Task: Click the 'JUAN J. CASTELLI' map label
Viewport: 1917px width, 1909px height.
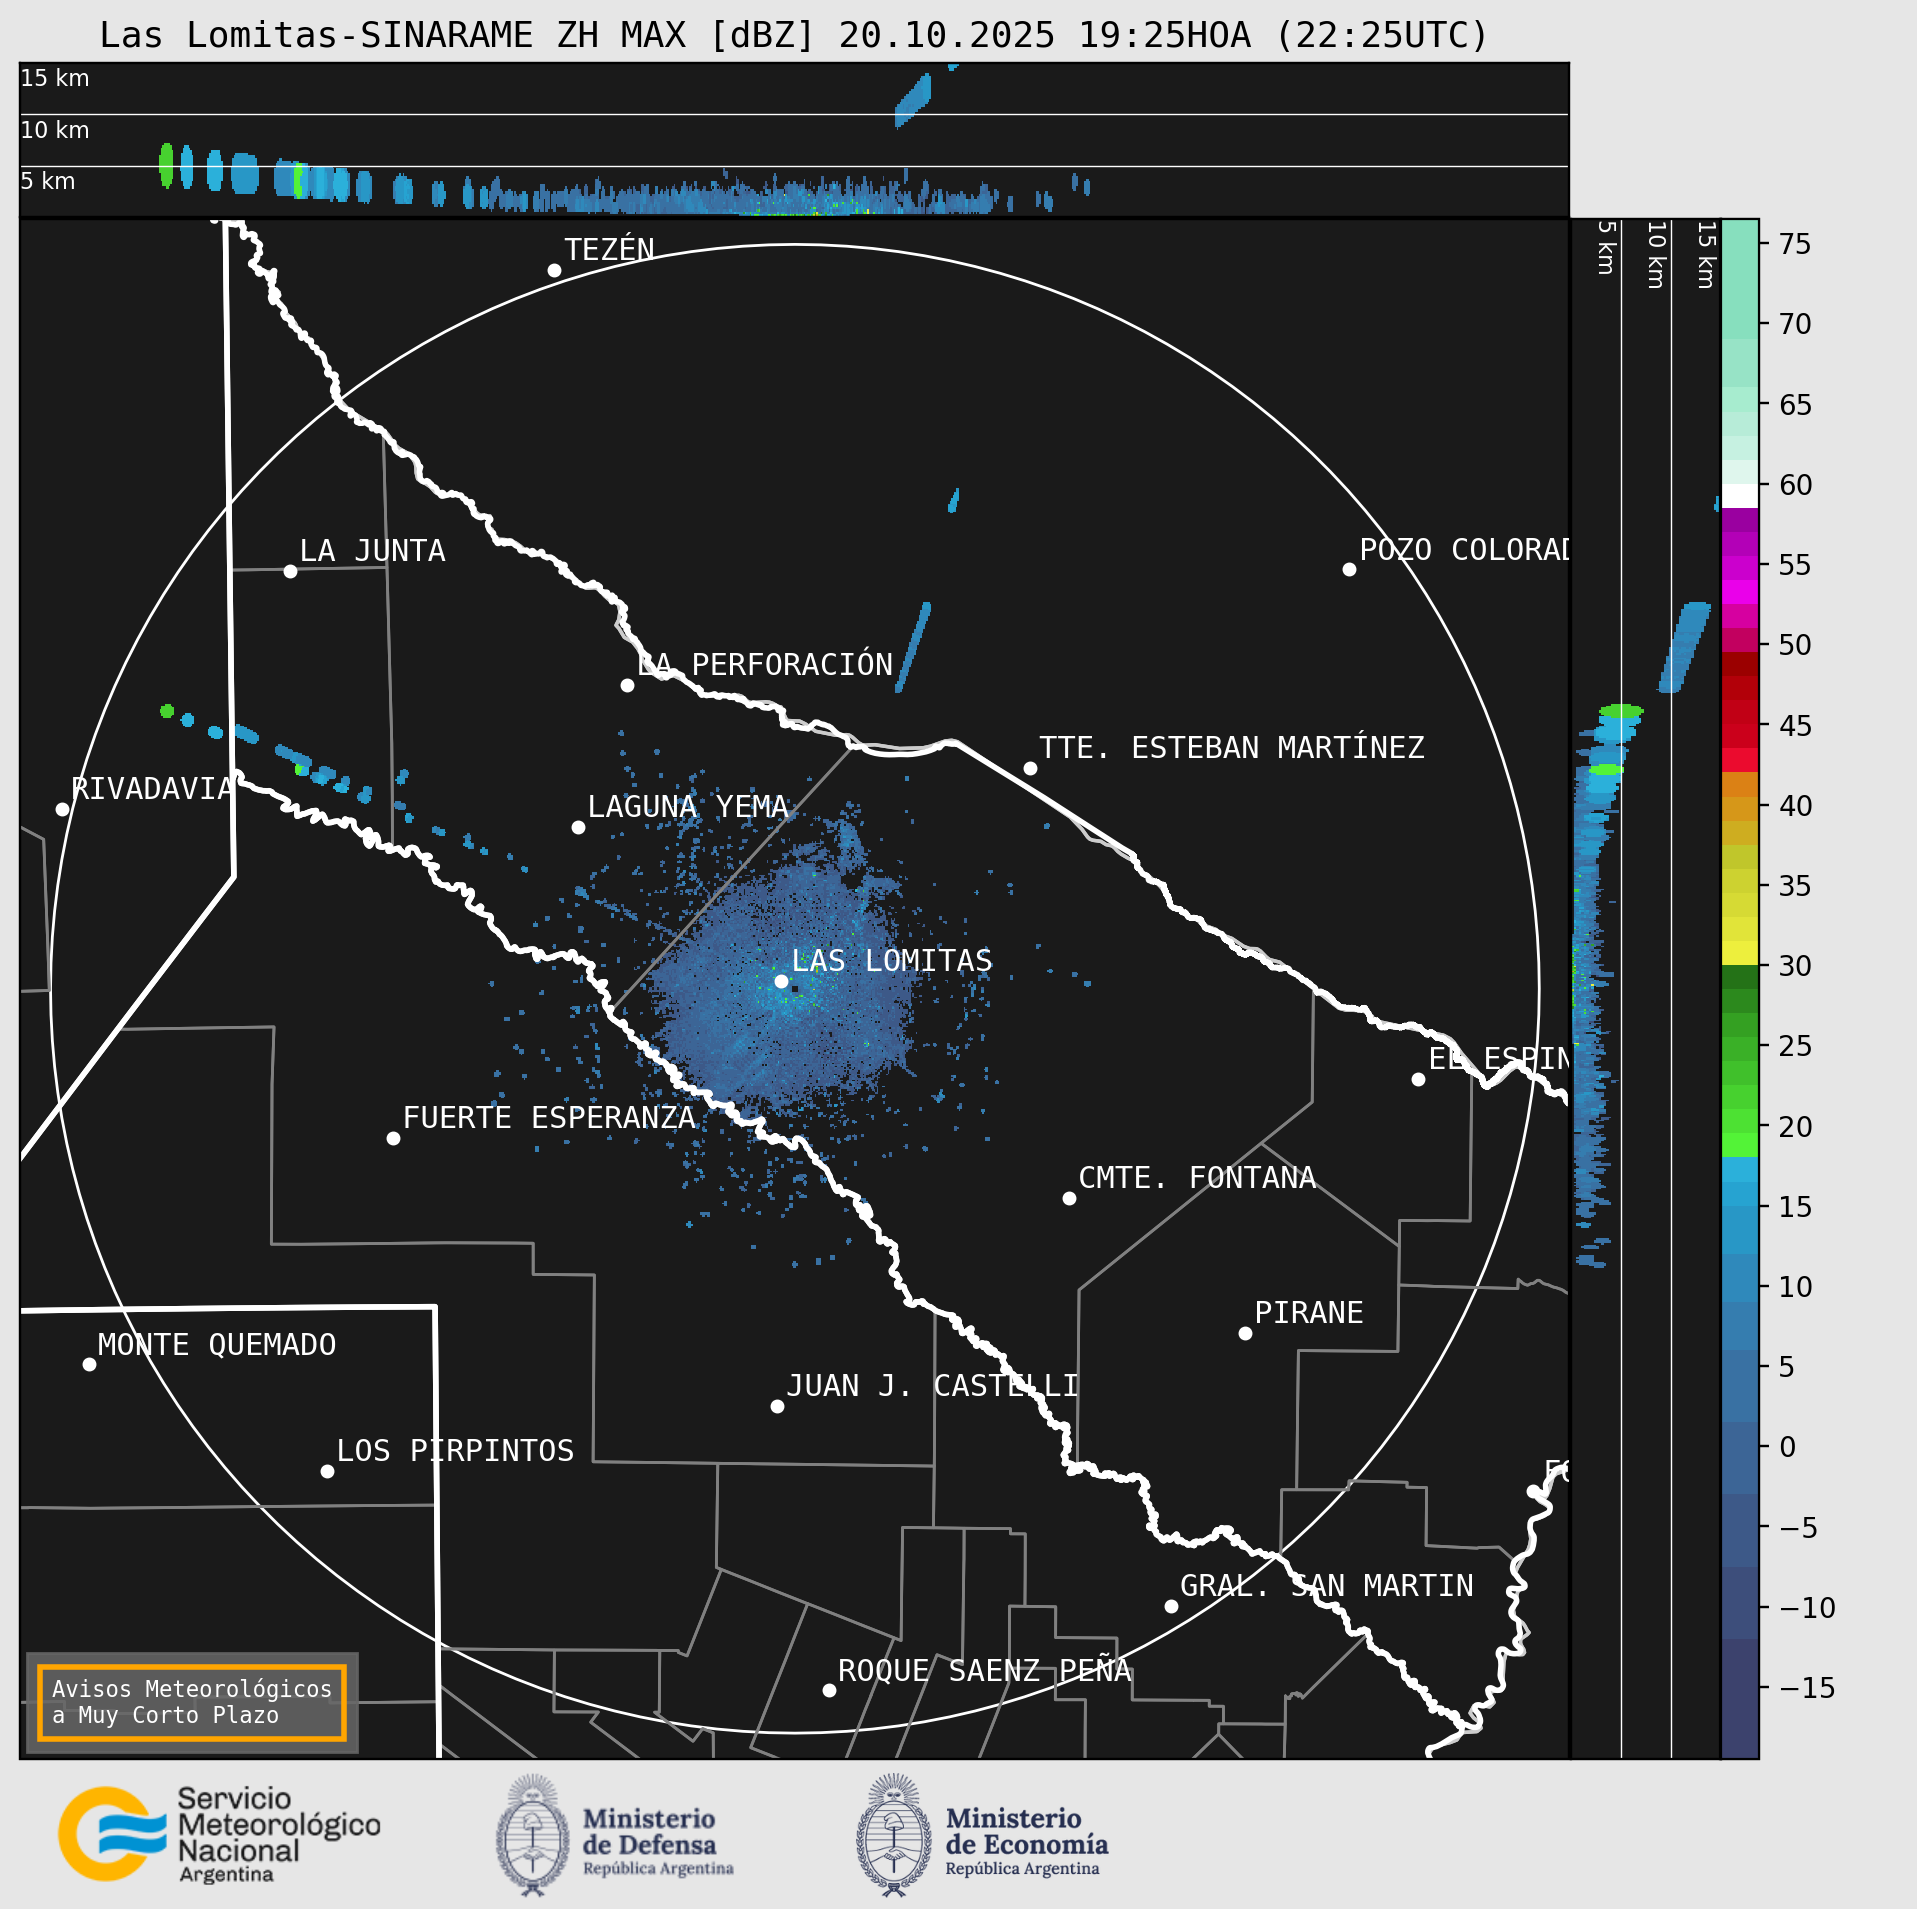Action: click(x=932, y=1385)
